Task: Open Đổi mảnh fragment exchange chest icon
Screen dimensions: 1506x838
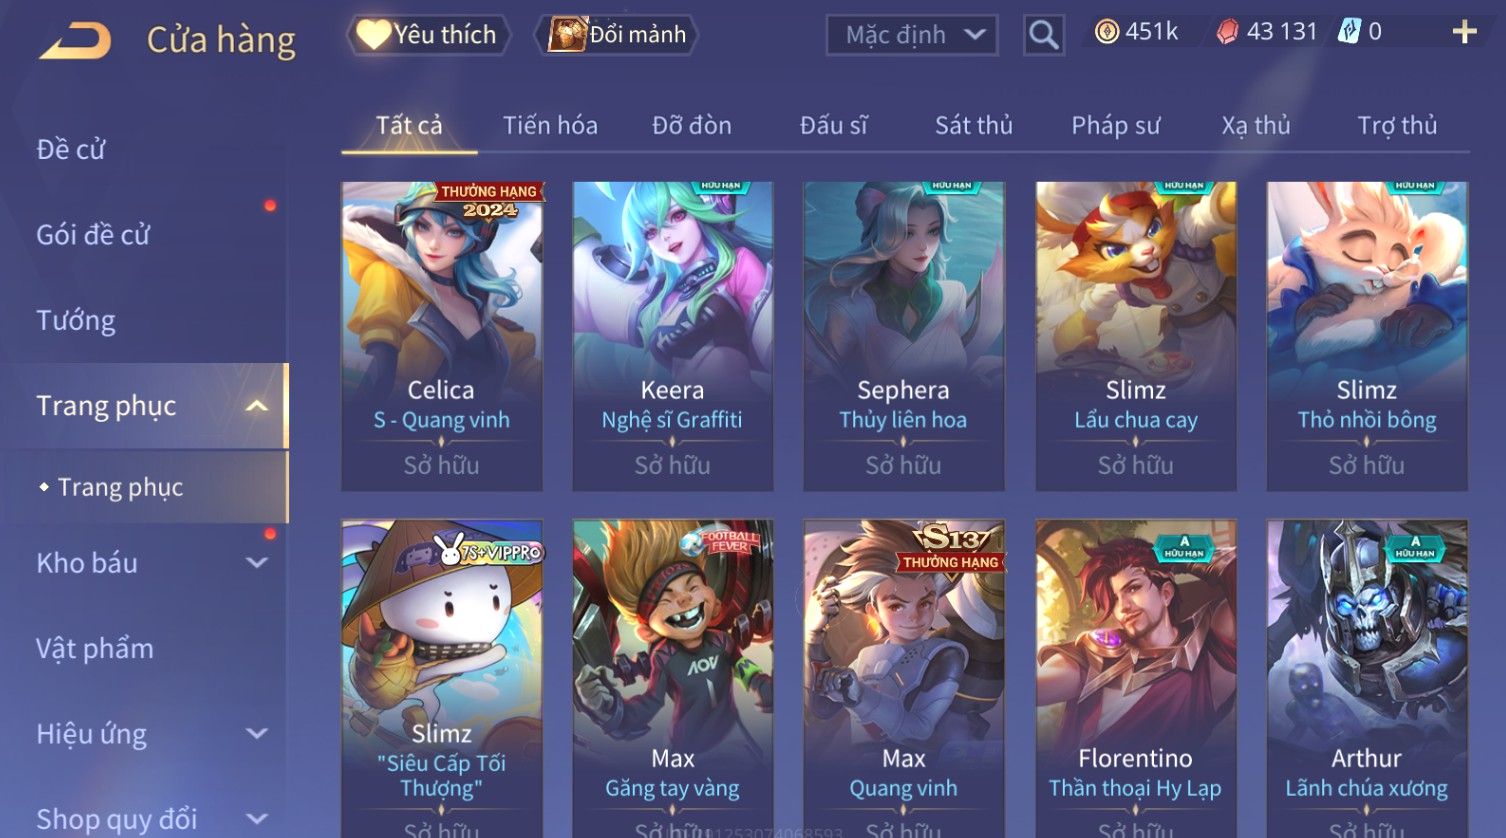Action: 618,35
